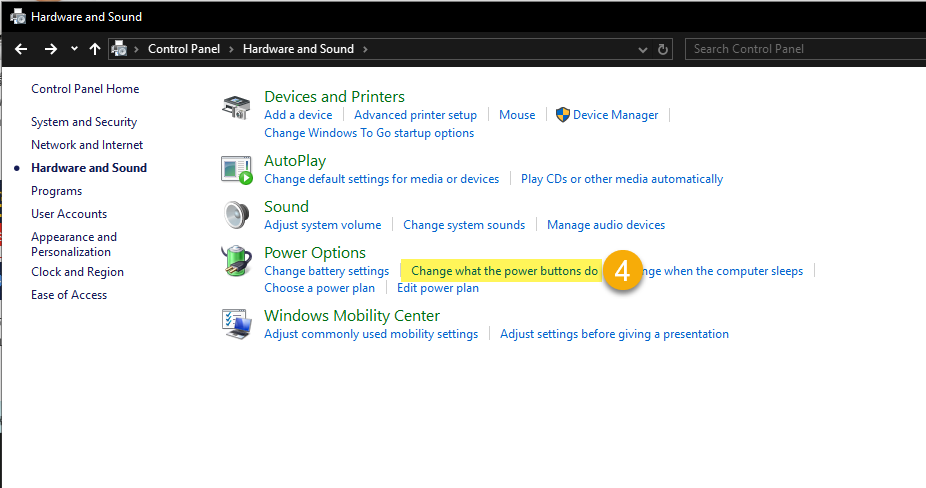Click Change system sounds

[x=464, y=225]
